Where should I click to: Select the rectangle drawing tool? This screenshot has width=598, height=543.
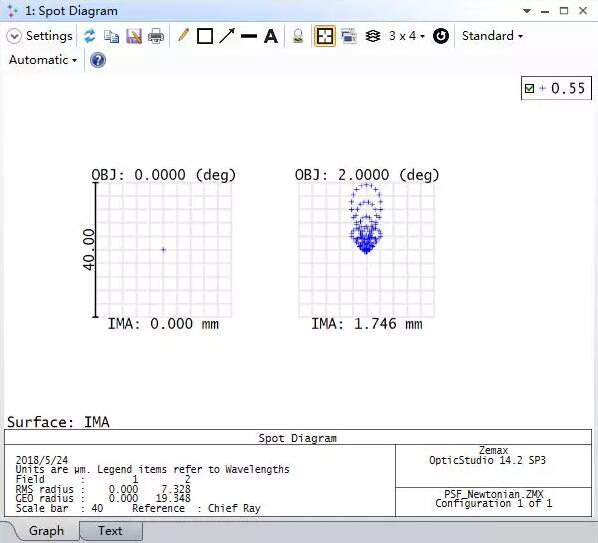tap(205, 37)
